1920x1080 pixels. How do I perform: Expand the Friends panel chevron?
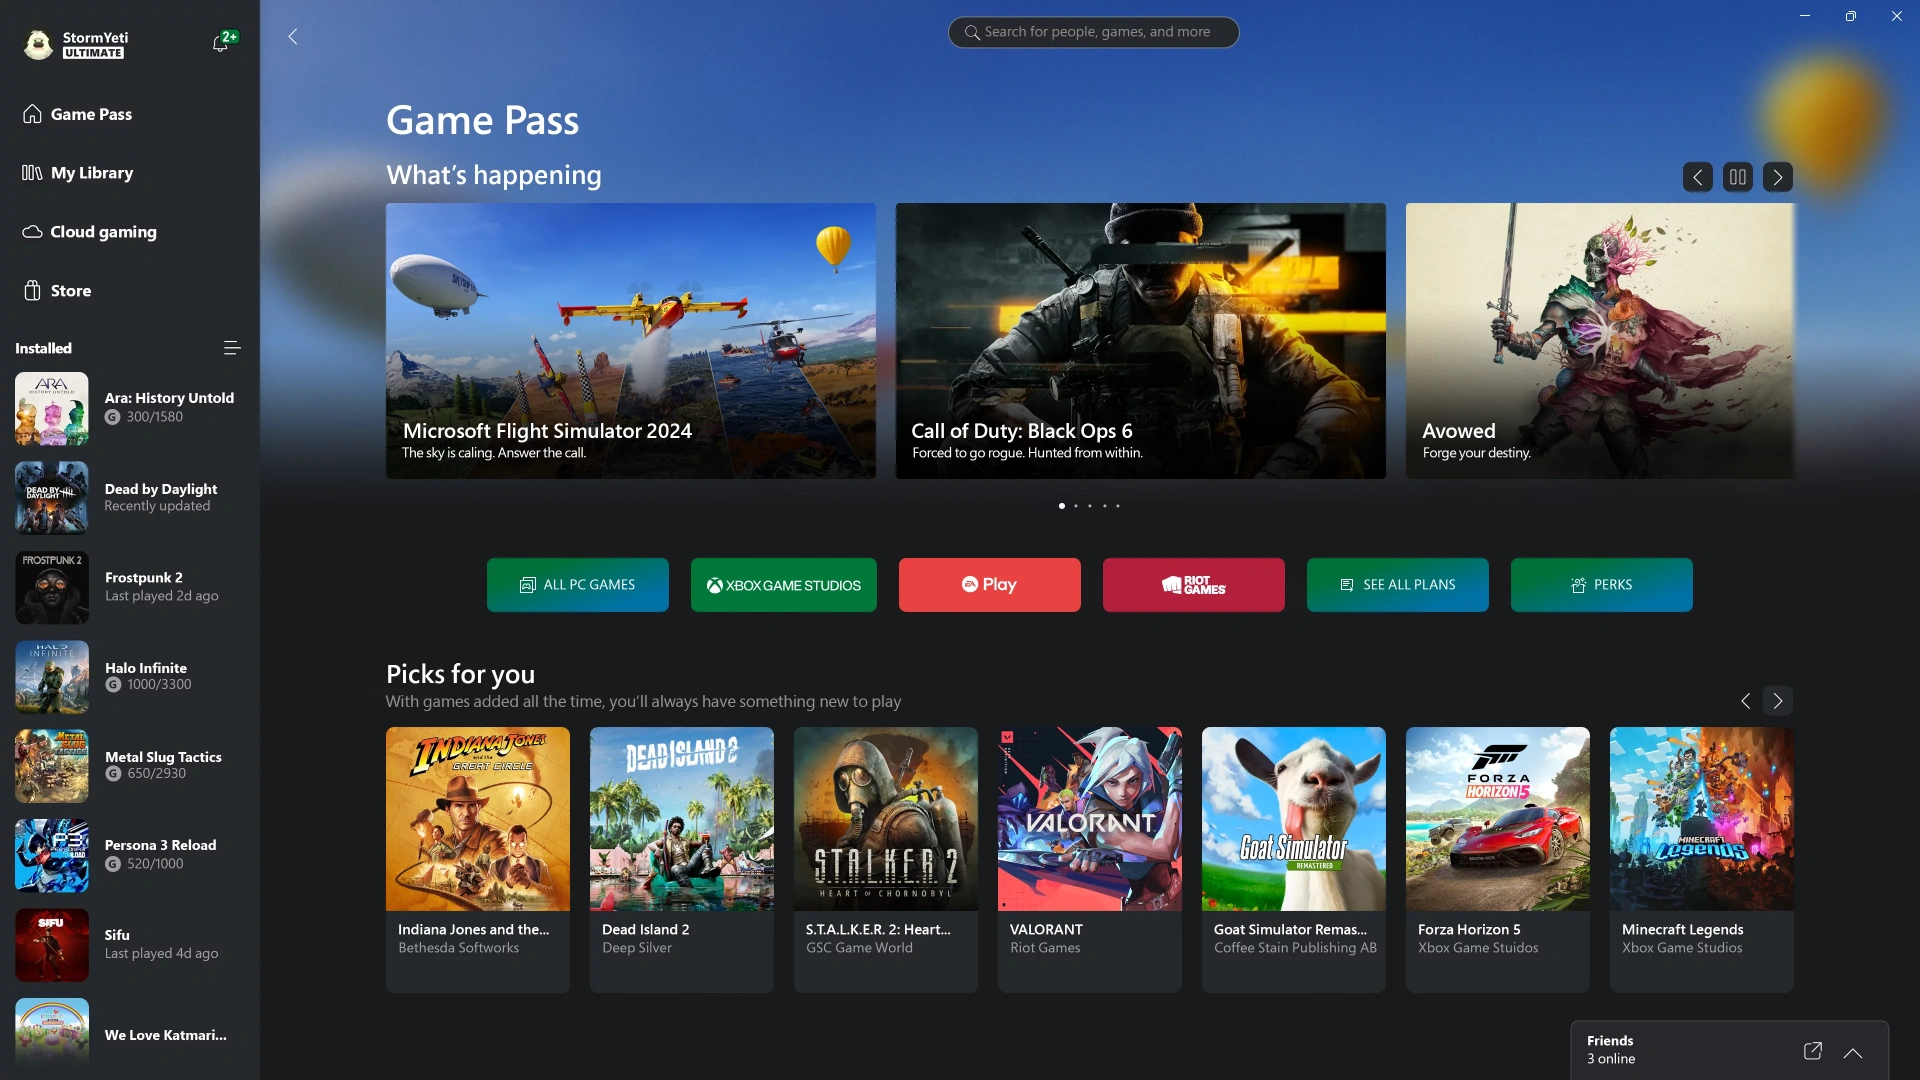1852,1052
